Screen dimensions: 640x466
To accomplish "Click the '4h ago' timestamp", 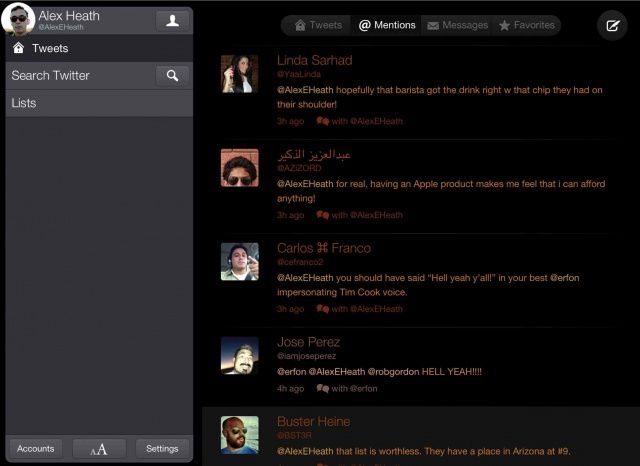I will pyautogui.click(x=290, y=388).
